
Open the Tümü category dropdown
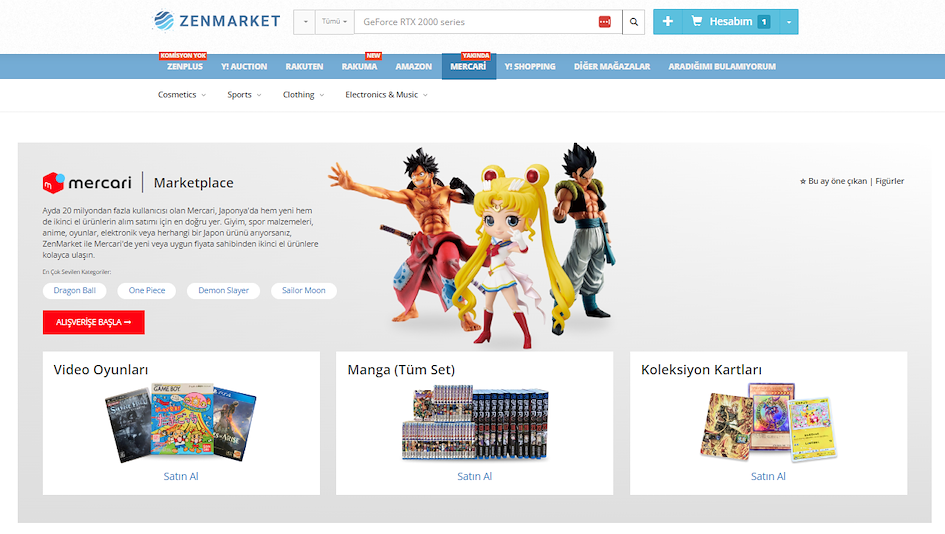click(x=334, y=22)
